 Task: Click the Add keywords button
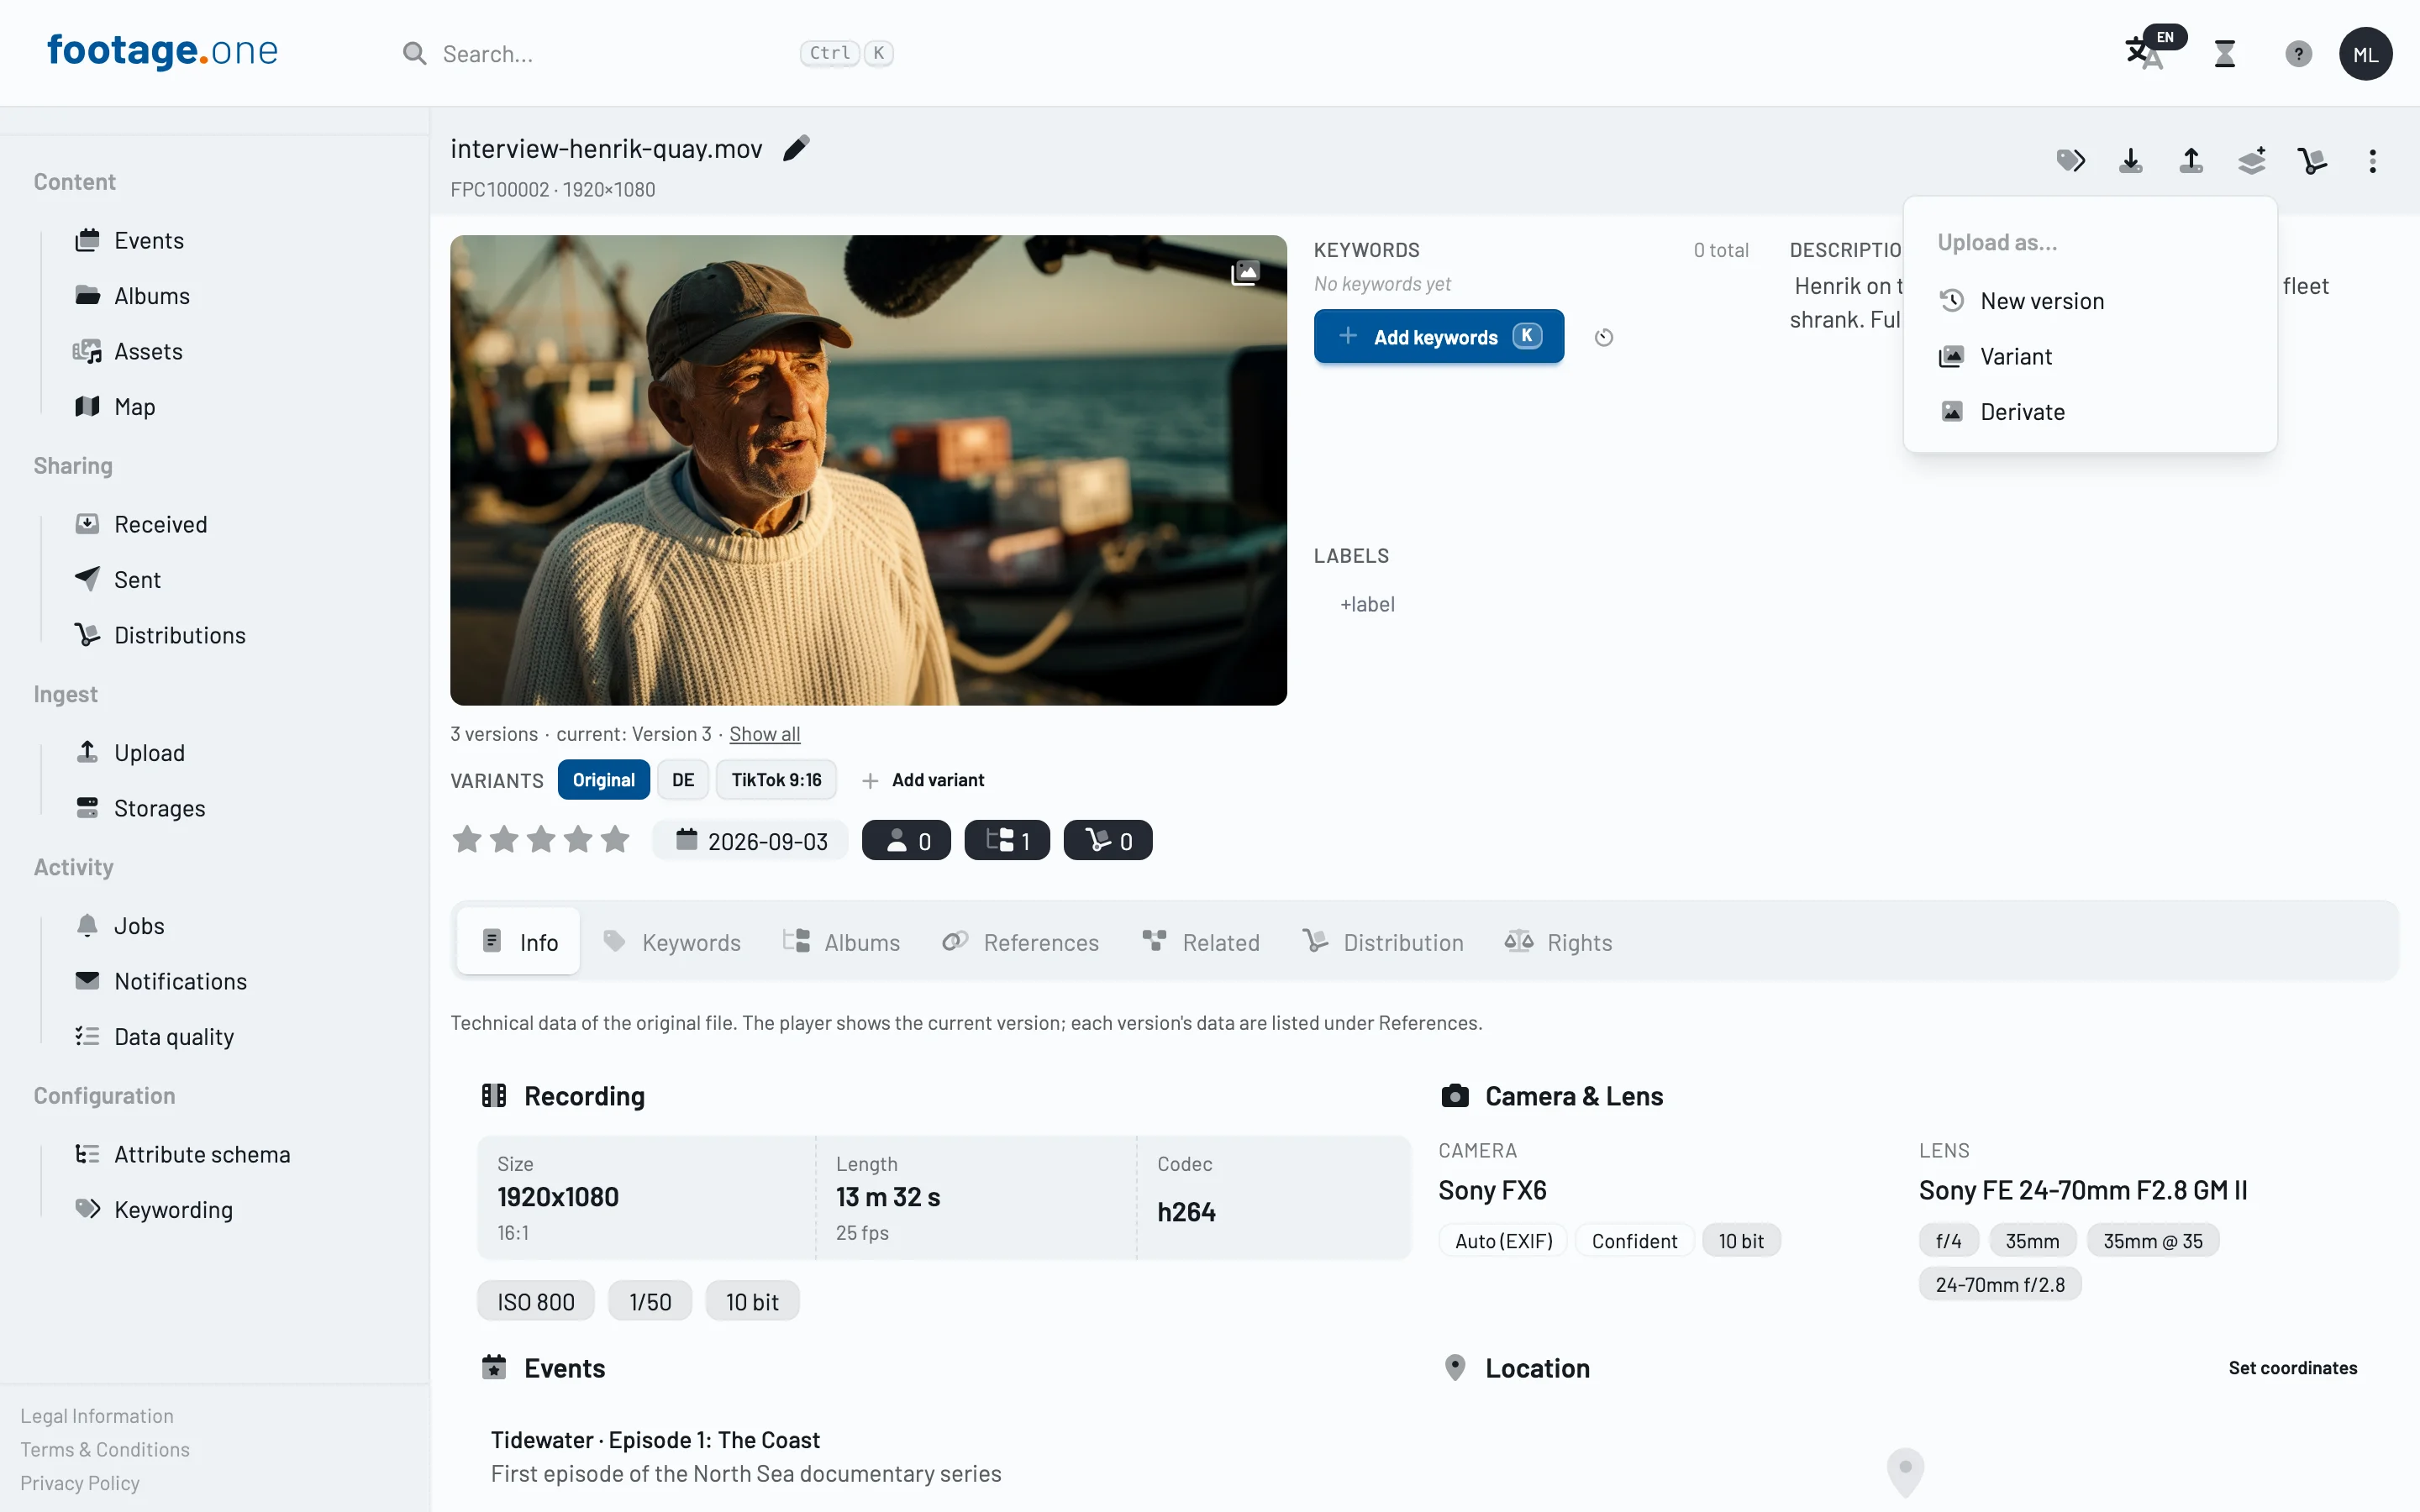pos(1439,337)
